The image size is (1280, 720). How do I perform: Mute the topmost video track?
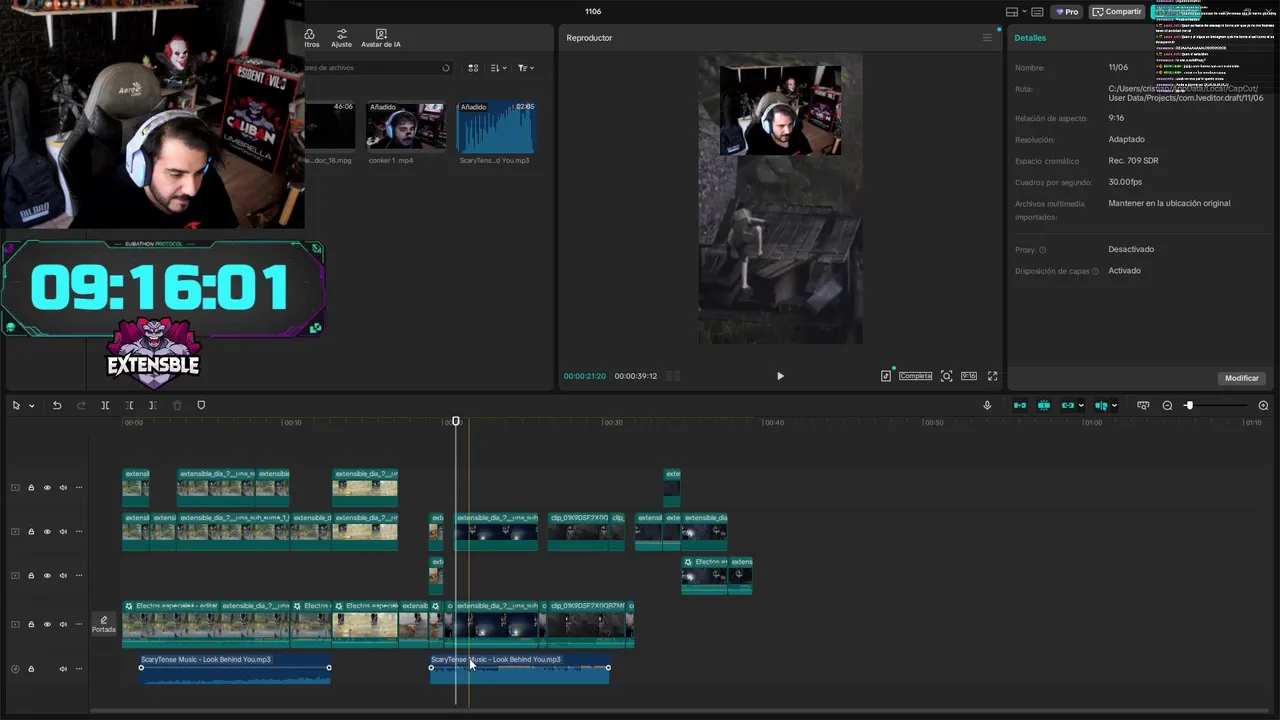63,488
